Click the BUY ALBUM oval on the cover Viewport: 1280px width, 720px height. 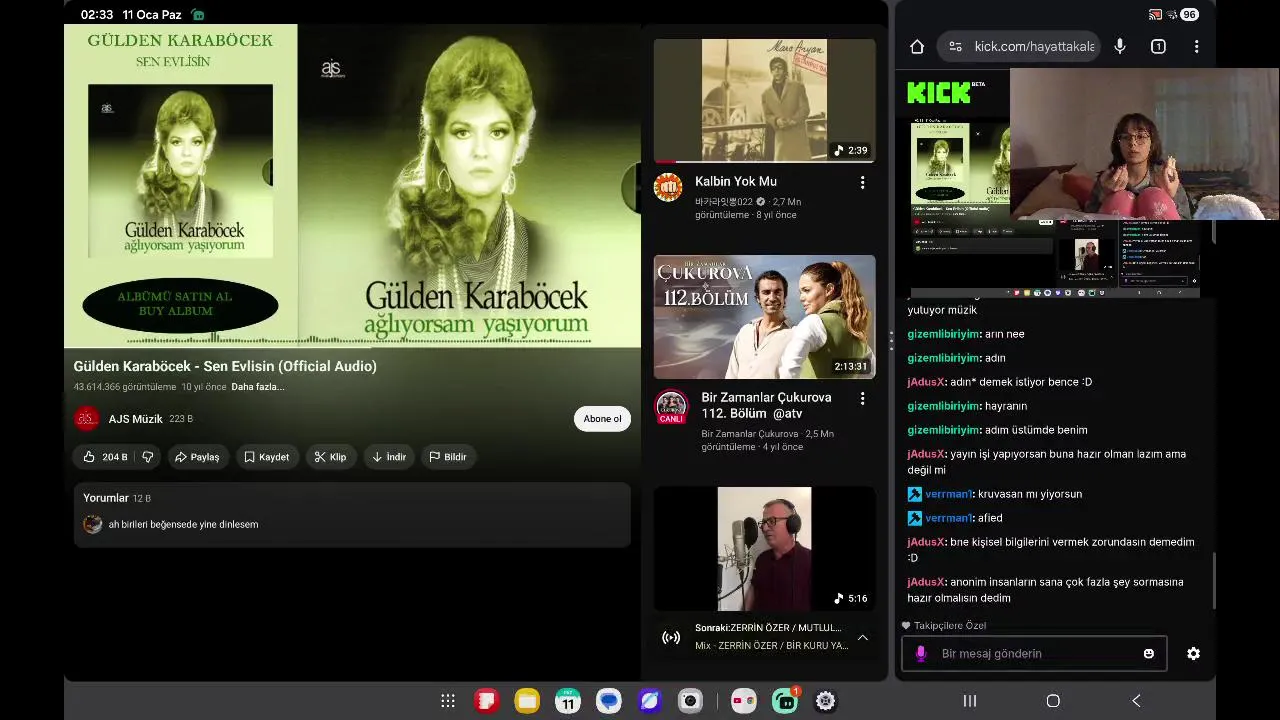[x=180, y=304]
